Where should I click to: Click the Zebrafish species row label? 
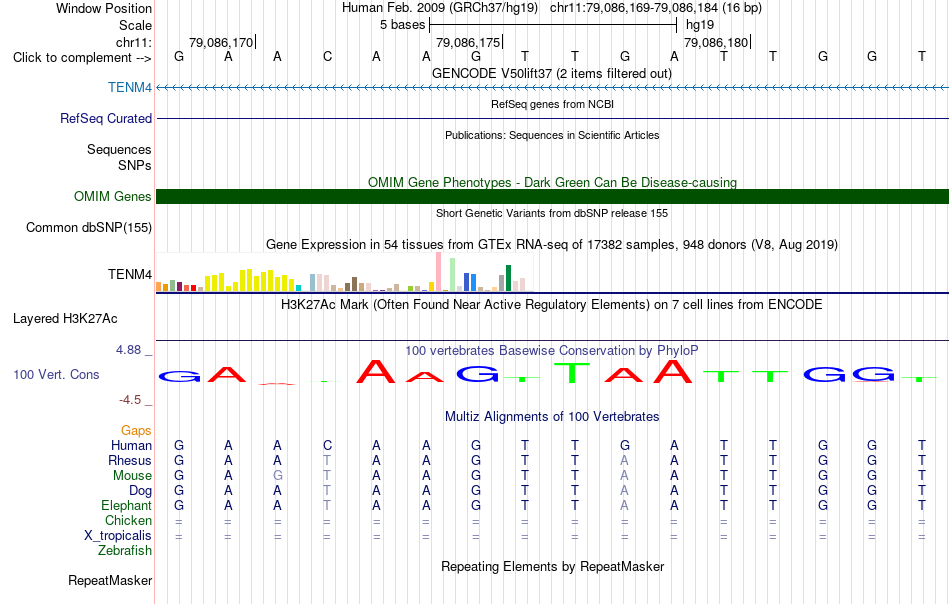click(125, 551)
